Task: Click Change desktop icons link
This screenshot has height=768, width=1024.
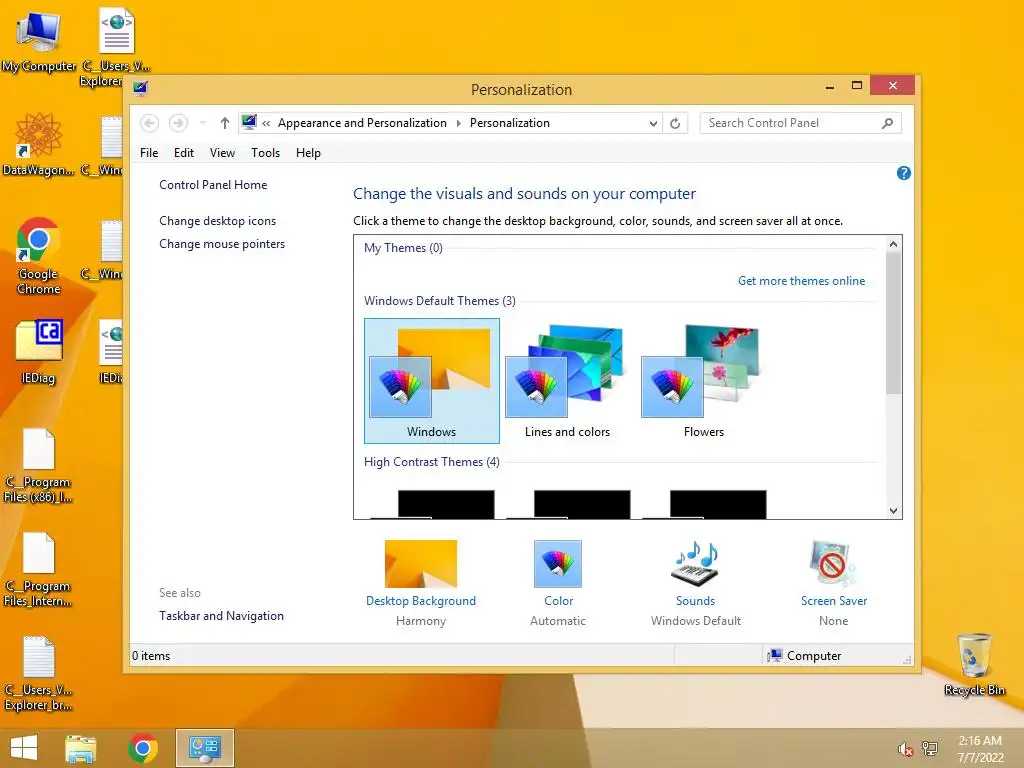Action: pos(217,221)
